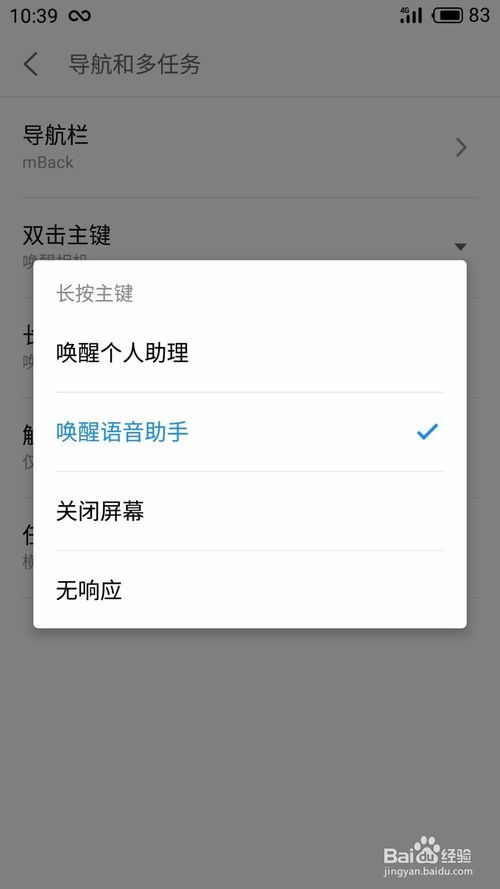This screenshot has height=889, width=500.
Task: Click the blue checkmark icon
Action: click(x=427, y=432)
